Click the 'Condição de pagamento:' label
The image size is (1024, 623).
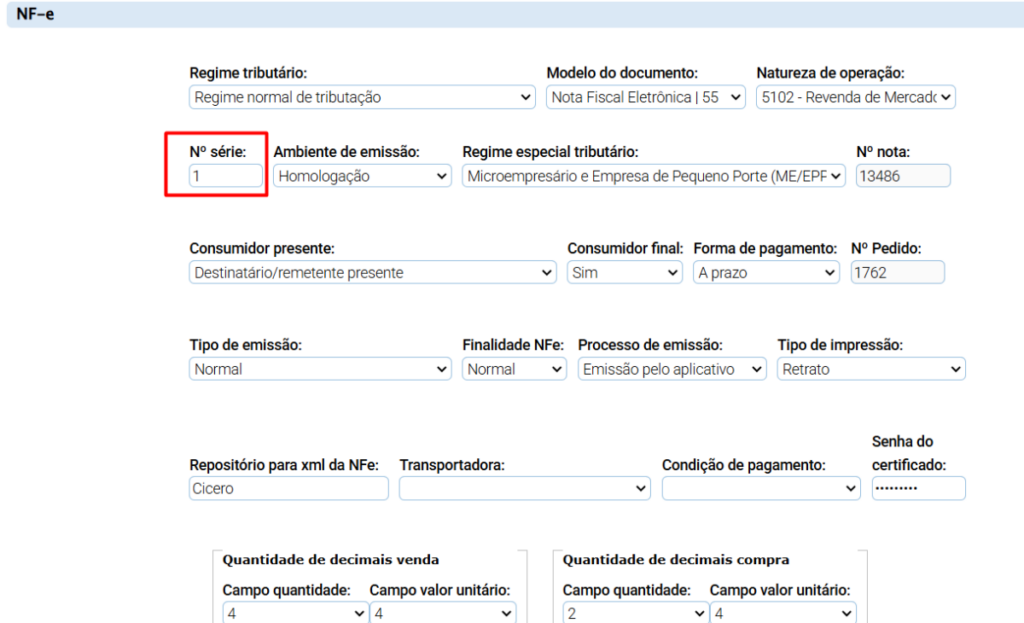pos(744,465)
